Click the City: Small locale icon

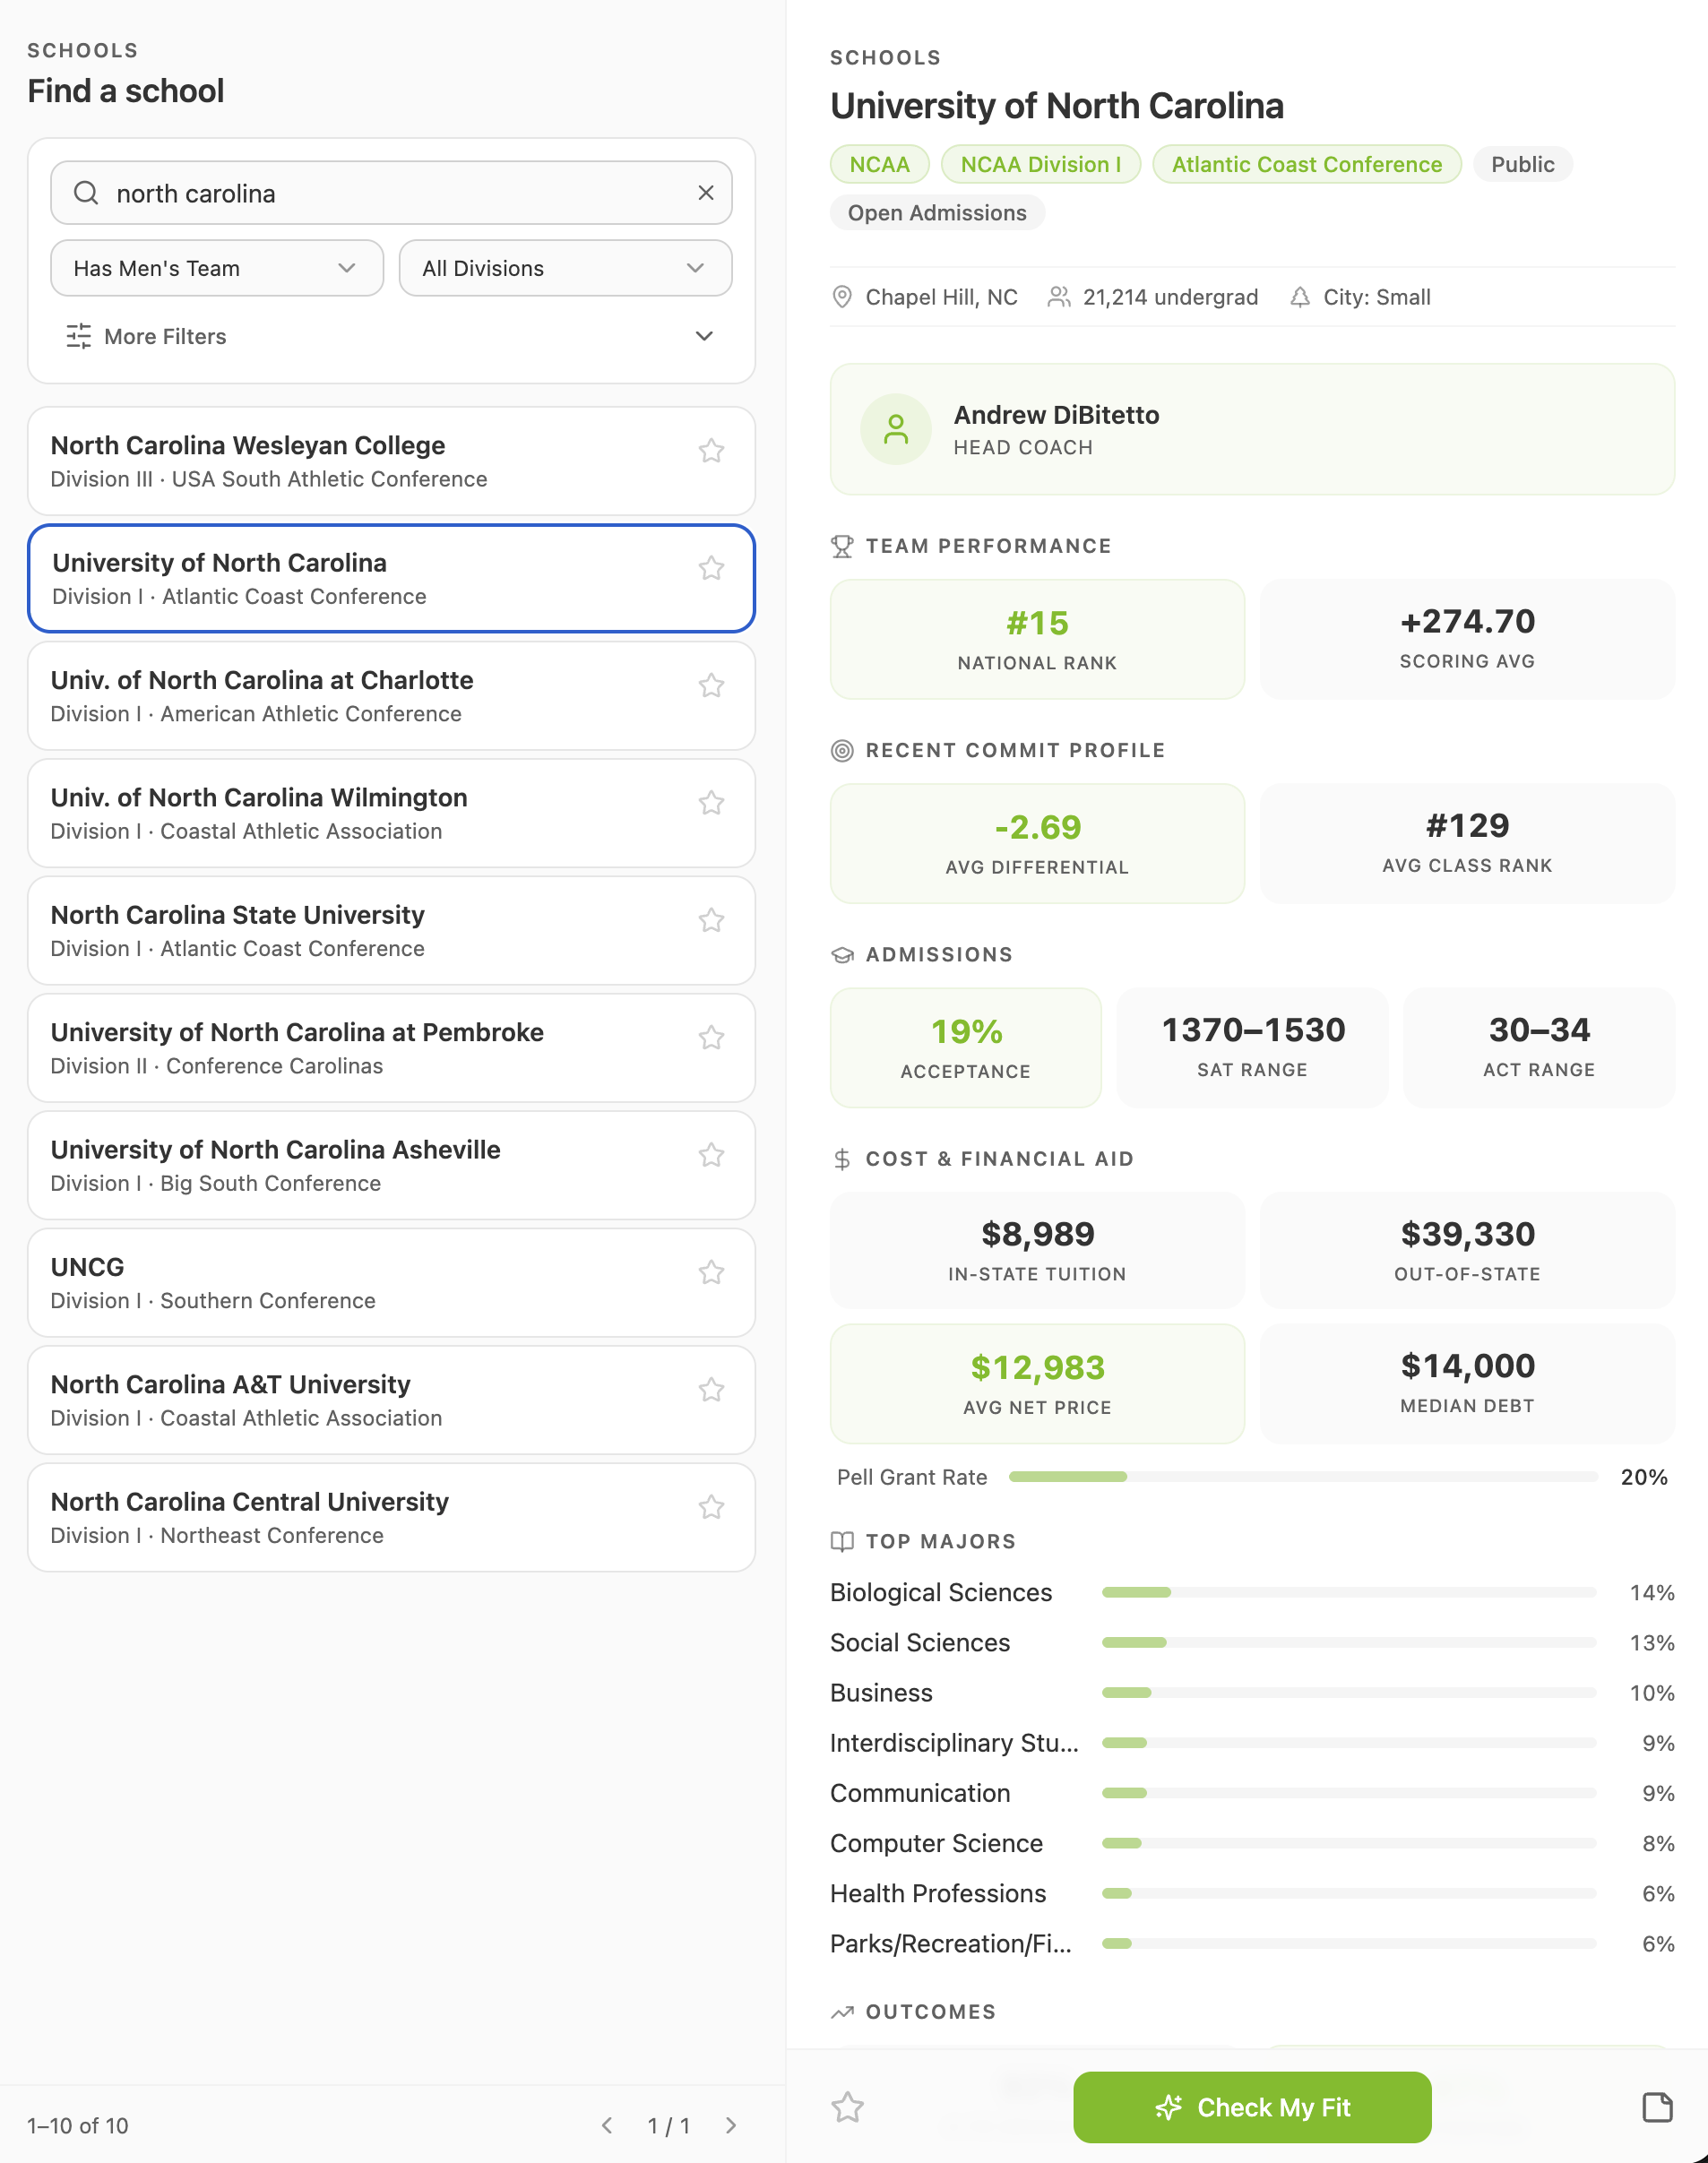pos(1300,297)
